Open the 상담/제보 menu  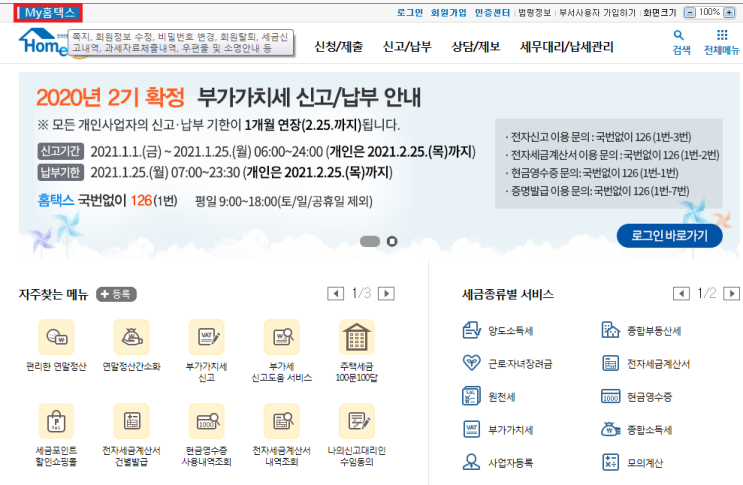[475, 46]
